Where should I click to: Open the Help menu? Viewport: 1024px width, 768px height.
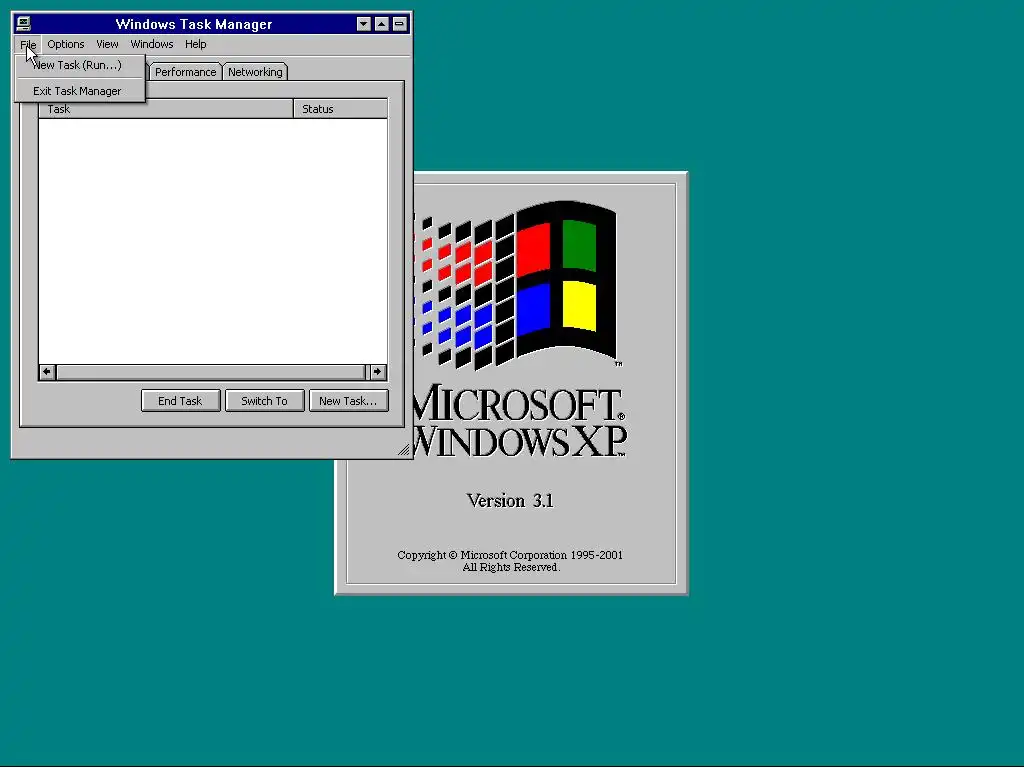click(195, 44)
